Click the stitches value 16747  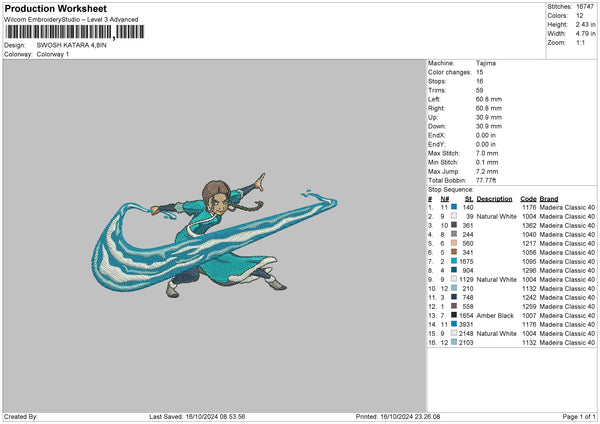pyautogui.click(x=585, y=7)
